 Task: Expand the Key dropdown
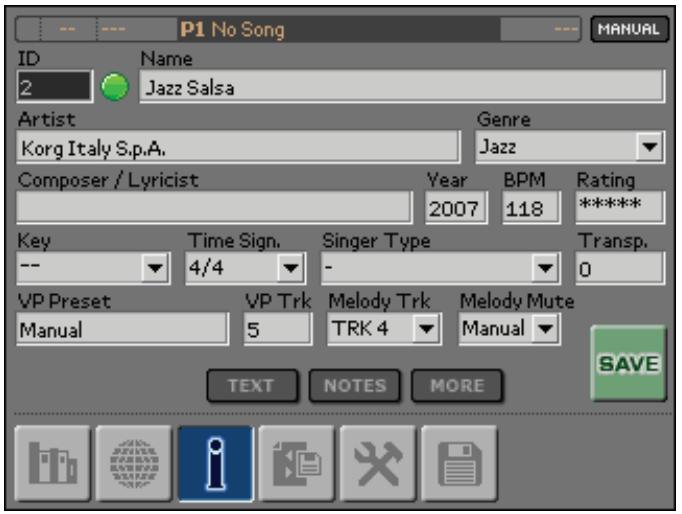[94, 268]
